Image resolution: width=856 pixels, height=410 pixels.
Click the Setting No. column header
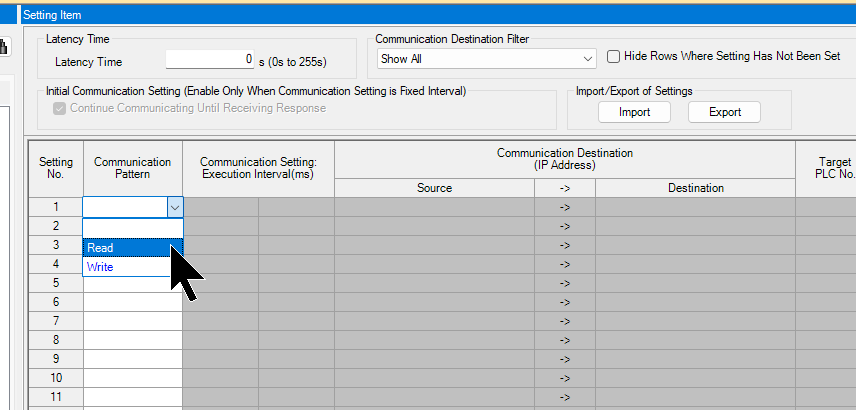[56, 168]
